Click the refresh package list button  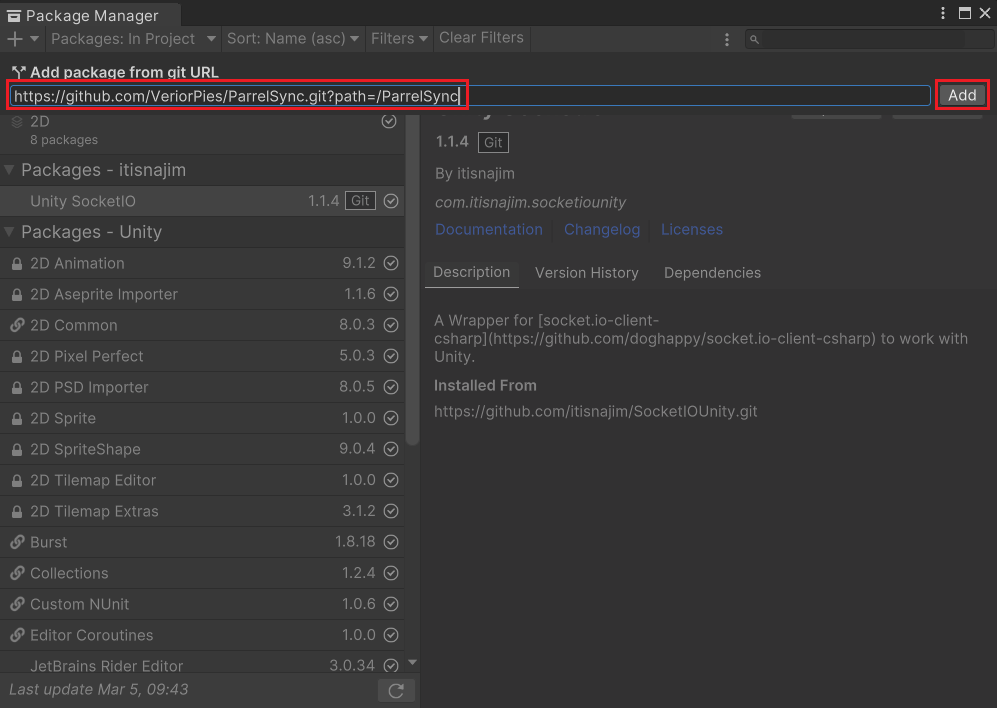point(396,691)
